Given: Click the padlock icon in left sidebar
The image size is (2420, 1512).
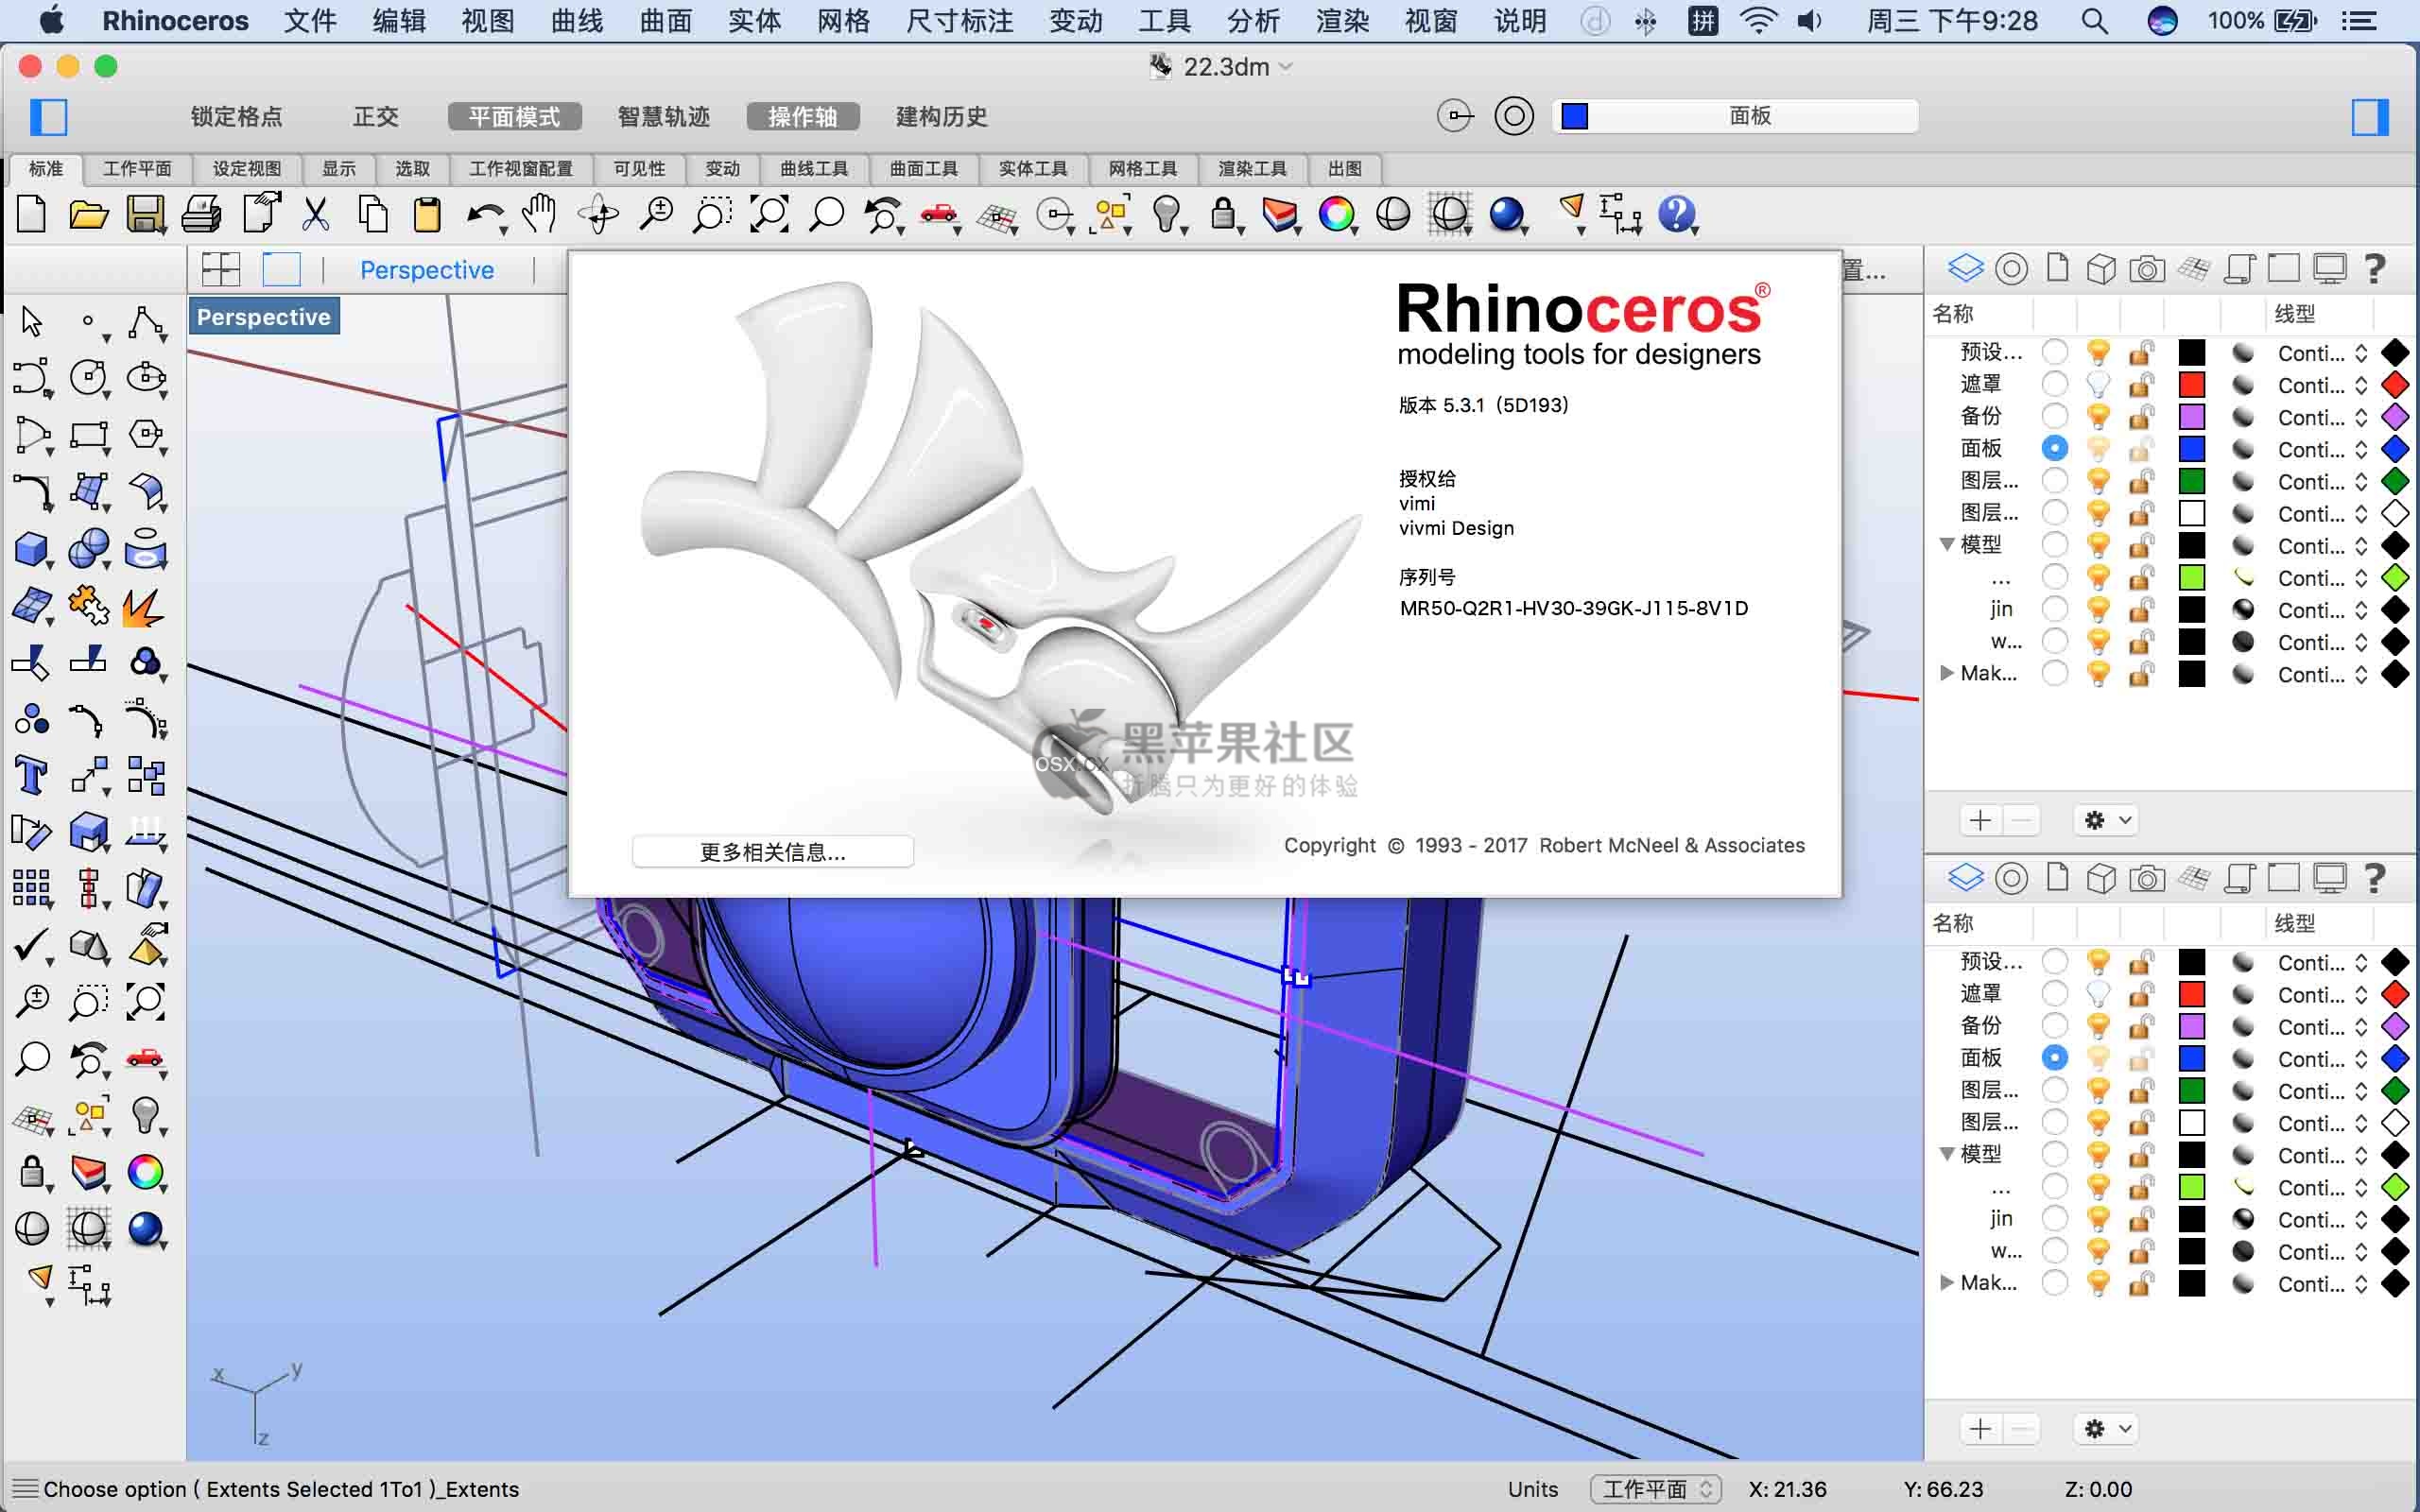Looking at the screenshot, I should 32,1171.
